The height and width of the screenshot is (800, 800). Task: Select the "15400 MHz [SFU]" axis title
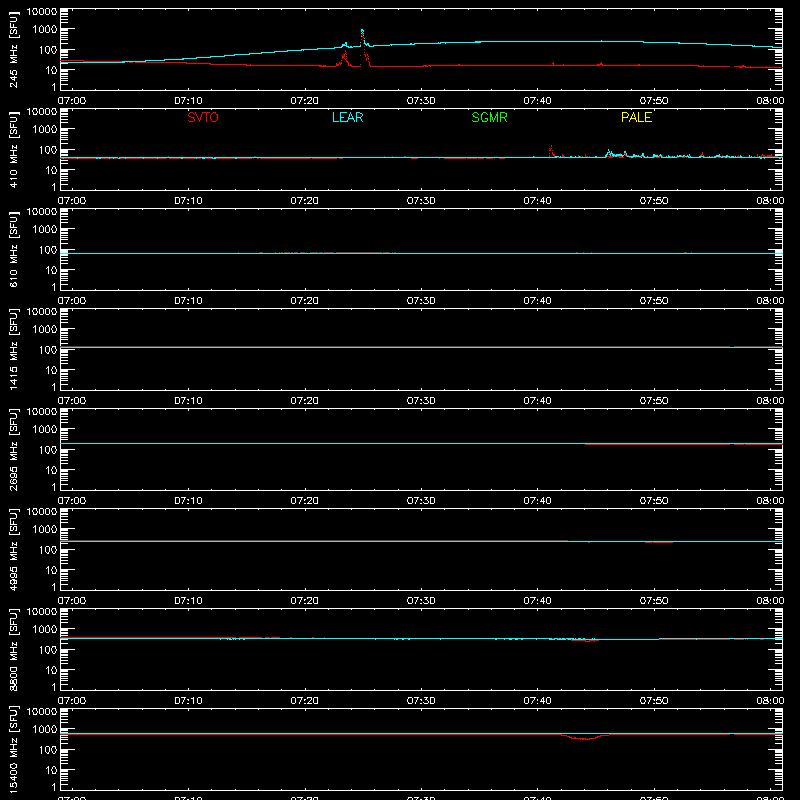(13, 749)
